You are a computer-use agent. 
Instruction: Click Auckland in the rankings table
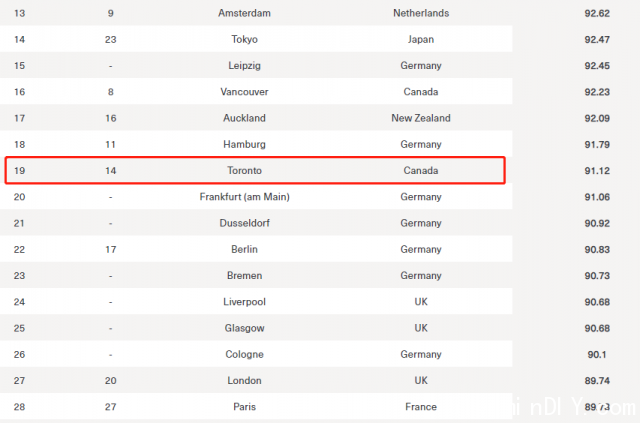[244, 118]
